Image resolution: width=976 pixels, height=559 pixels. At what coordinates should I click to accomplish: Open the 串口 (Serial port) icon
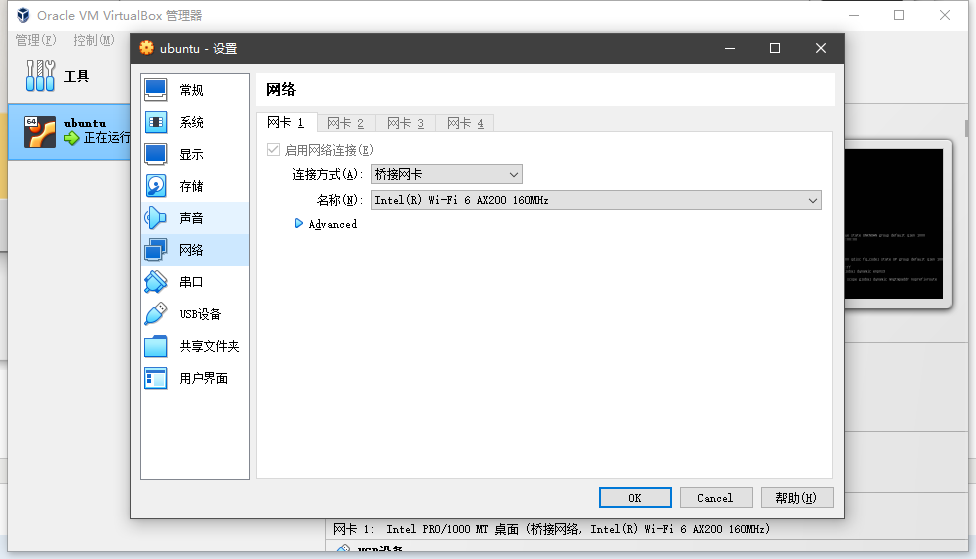(x=156, y=282)
